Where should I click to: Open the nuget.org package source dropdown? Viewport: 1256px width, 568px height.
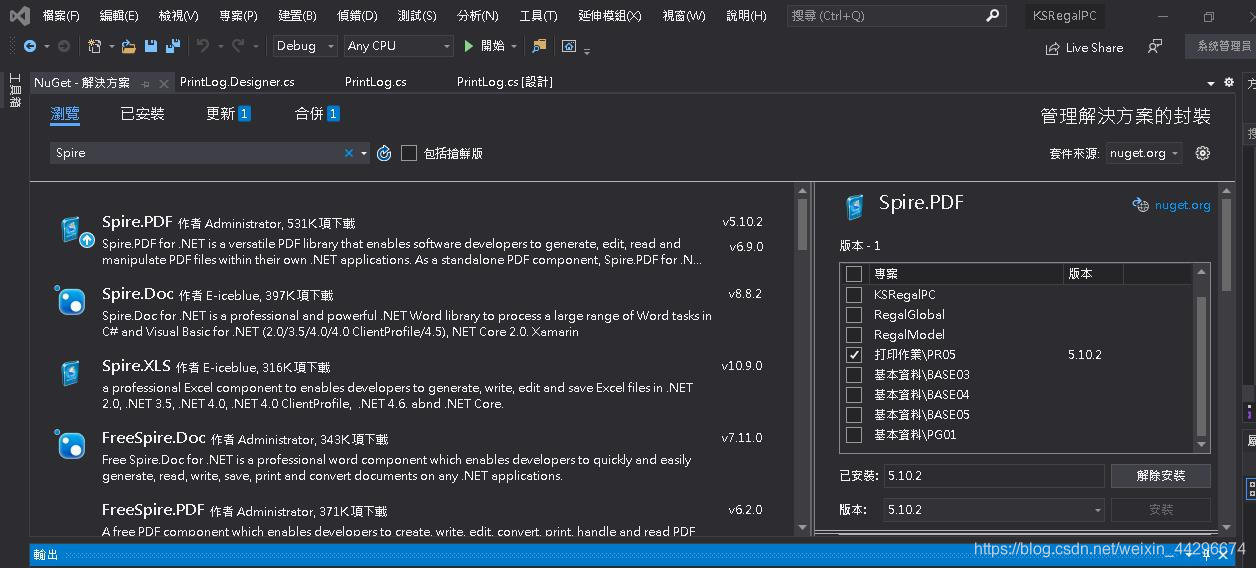pyautogui.click(x=1145, y=153)
